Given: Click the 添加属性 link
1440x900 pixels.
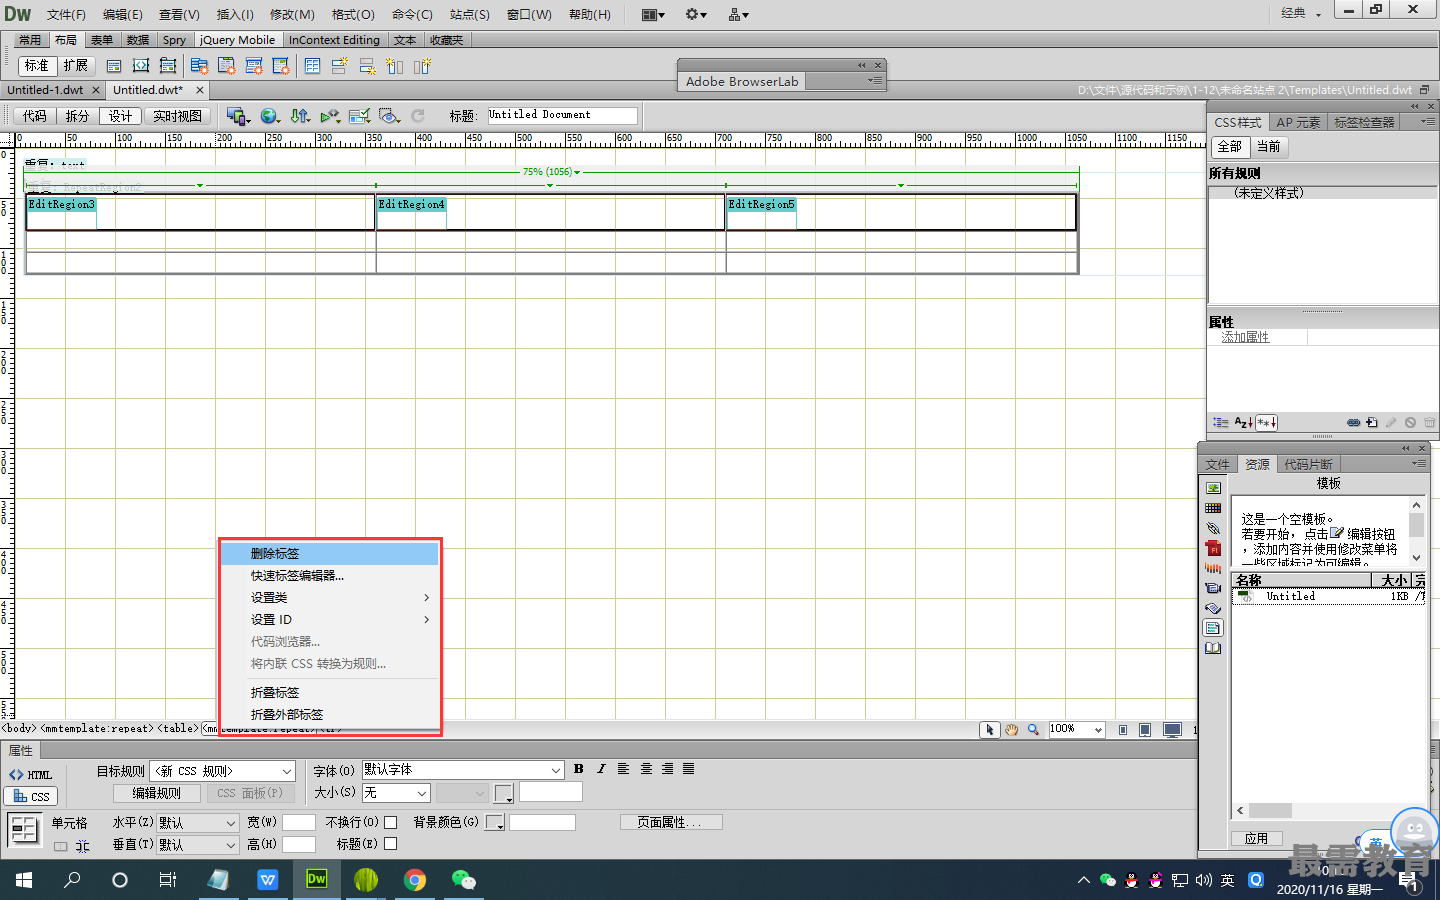Looking at the screenshot, I should [1245, 337].
